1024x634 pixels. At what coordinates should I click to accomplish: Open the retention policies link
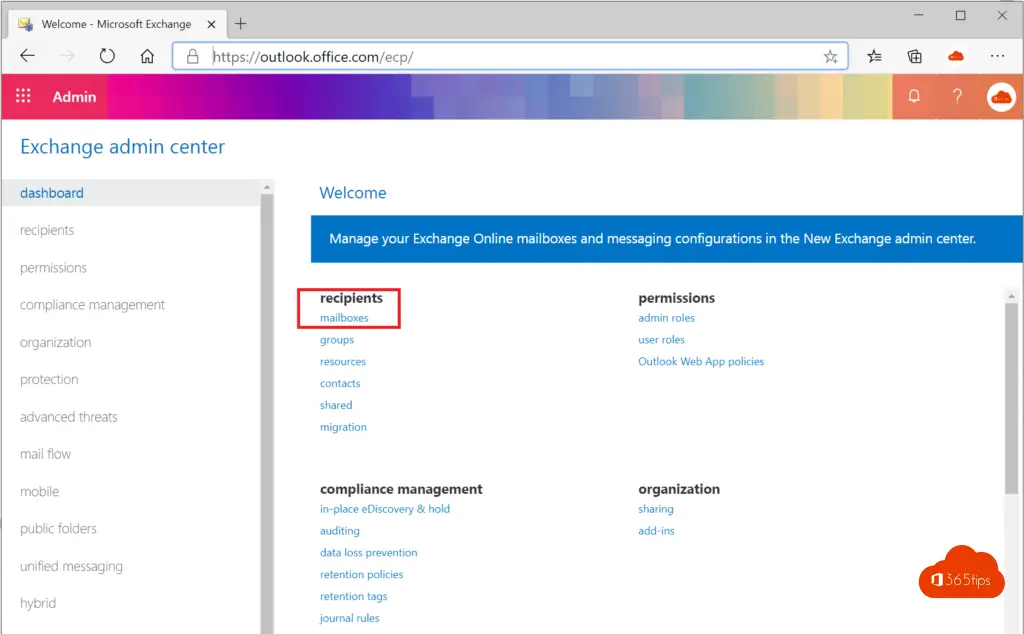[361, 575]
